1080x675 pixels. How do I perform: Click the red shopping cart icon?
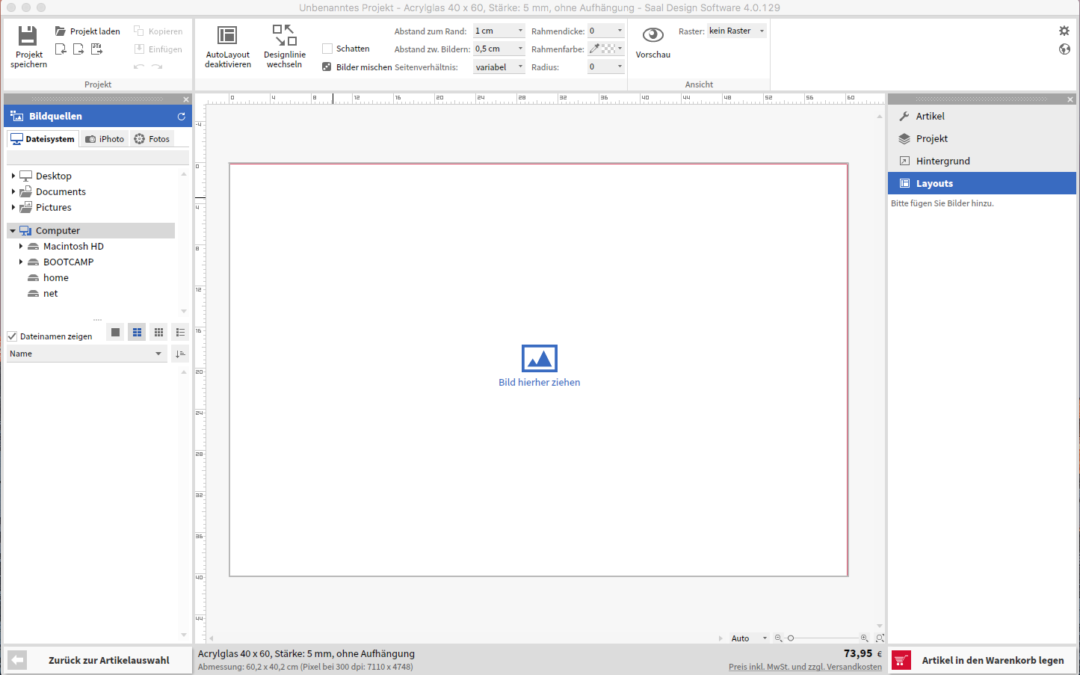[x=901, y=660]
